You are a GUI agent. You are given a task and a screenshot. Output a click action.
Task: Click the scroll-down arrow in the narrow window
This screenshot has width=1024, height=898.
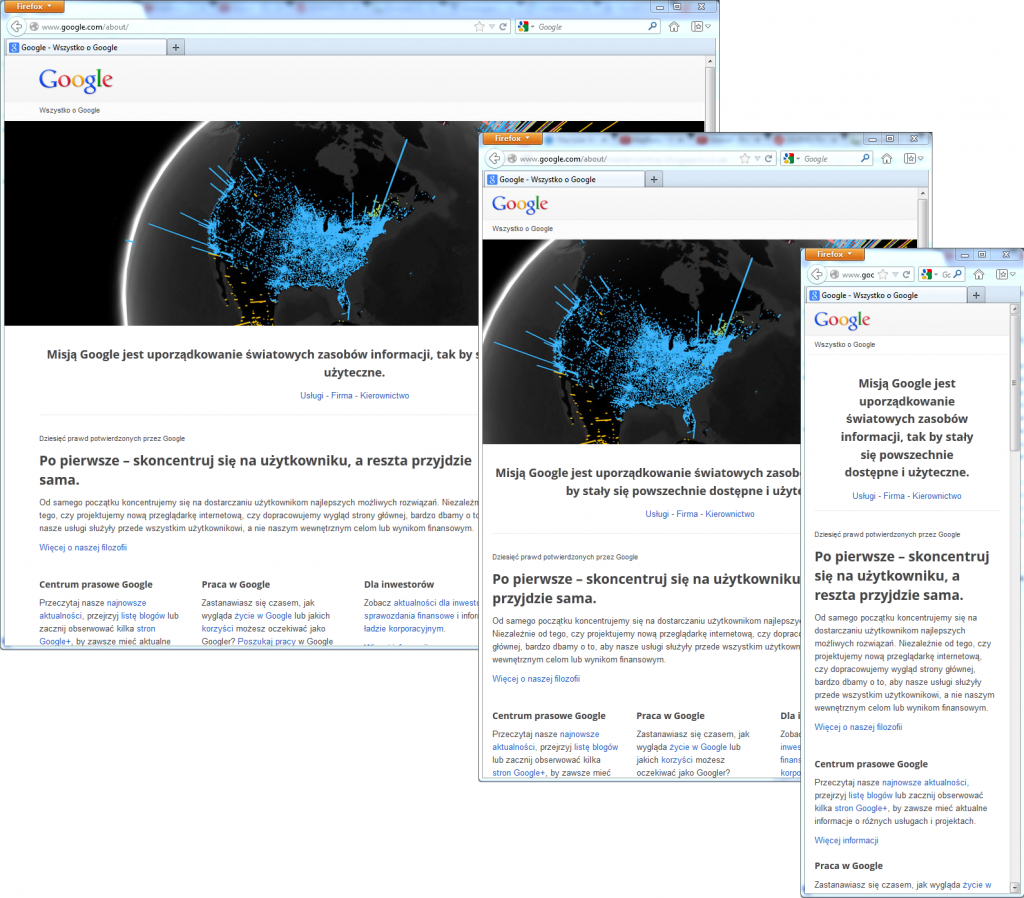tap(1015, 888)
